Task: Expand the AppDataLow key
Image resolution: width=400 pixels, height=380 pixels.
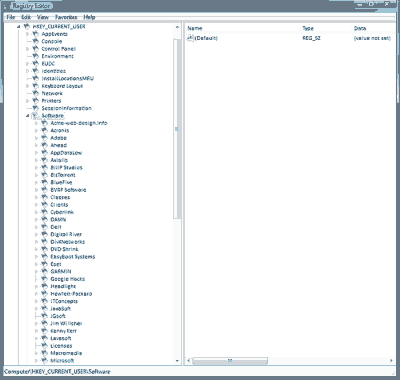Action: click(36, 153)
